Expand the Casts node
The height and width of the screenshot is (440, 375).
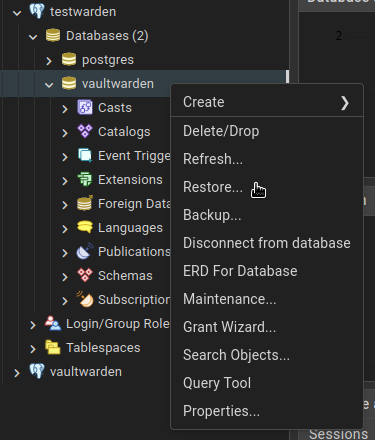(65, 109)
